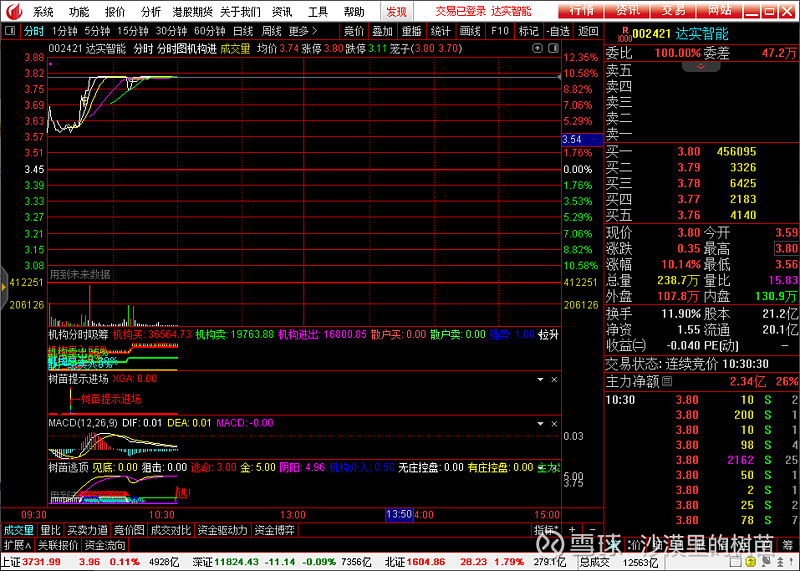This screenshot has width=800, height=571.
Task: Select the 60分钟 timeframe
Action: coord(210,31)
